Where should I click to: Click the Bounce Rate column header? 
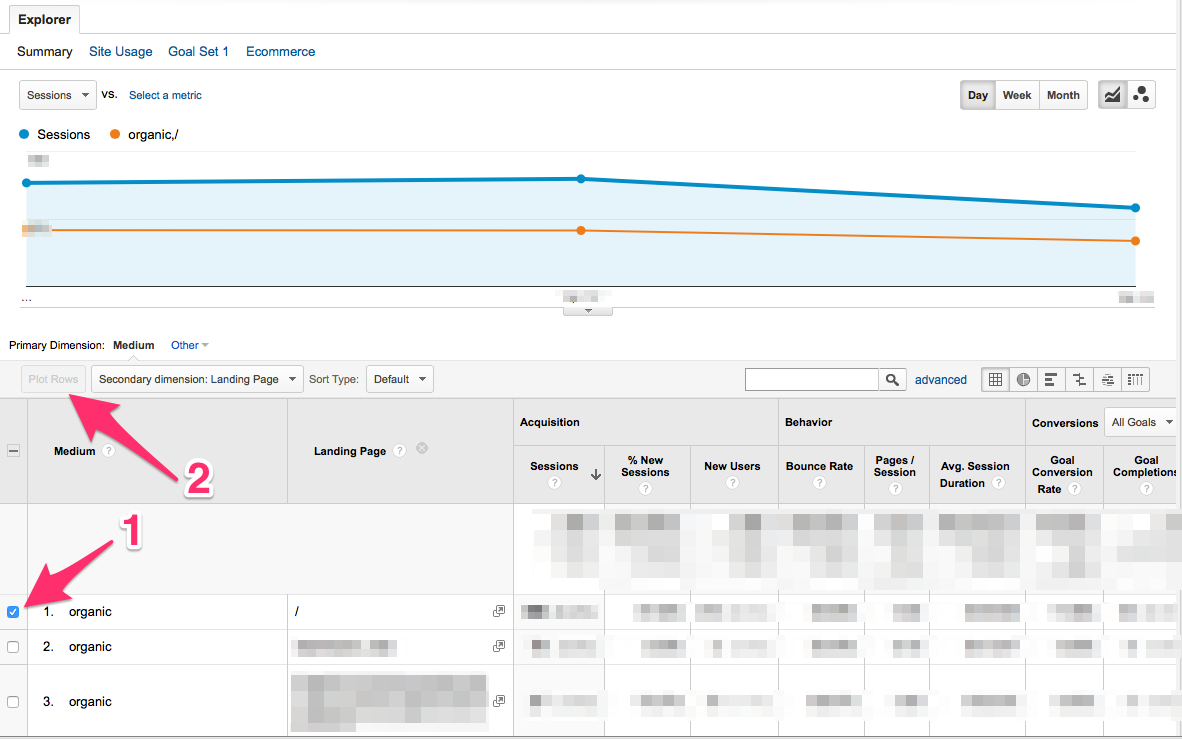coord(819,466)
